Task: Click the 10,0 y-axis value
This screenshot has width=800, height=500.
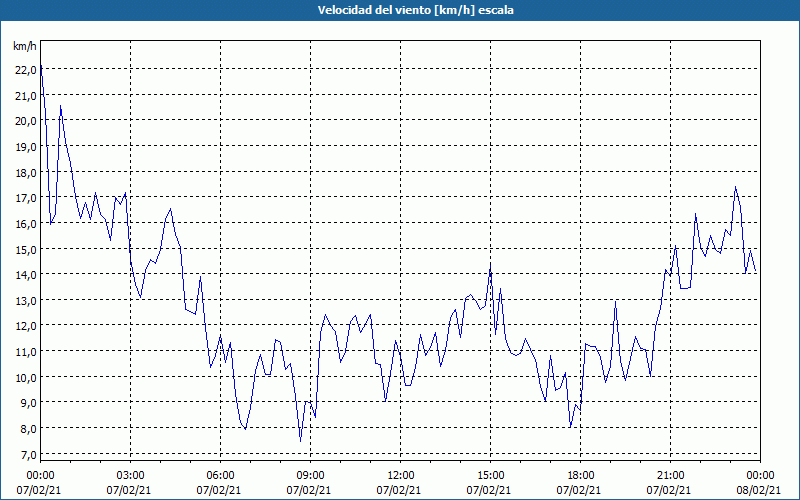Action: (26, 378)
